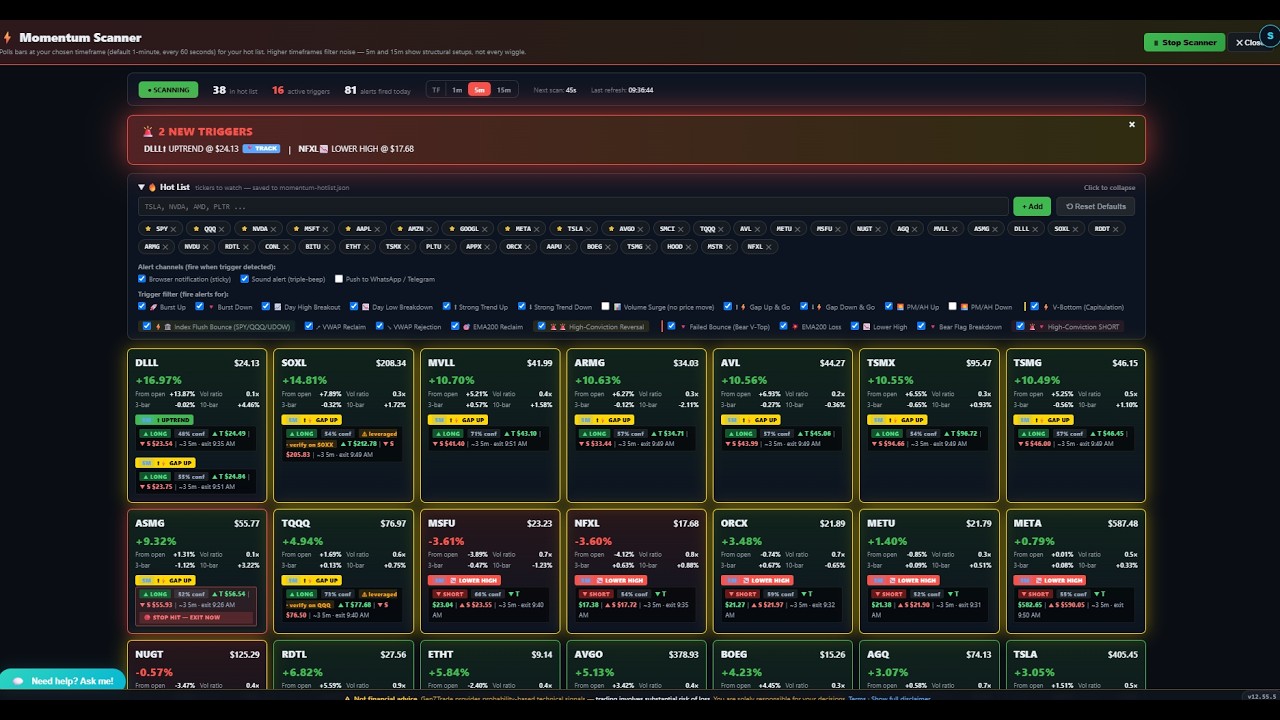Image resolution: width=1280 pixels, height=720 pixels.
Task: Open the Need help chat bubble
Action: 62,680
